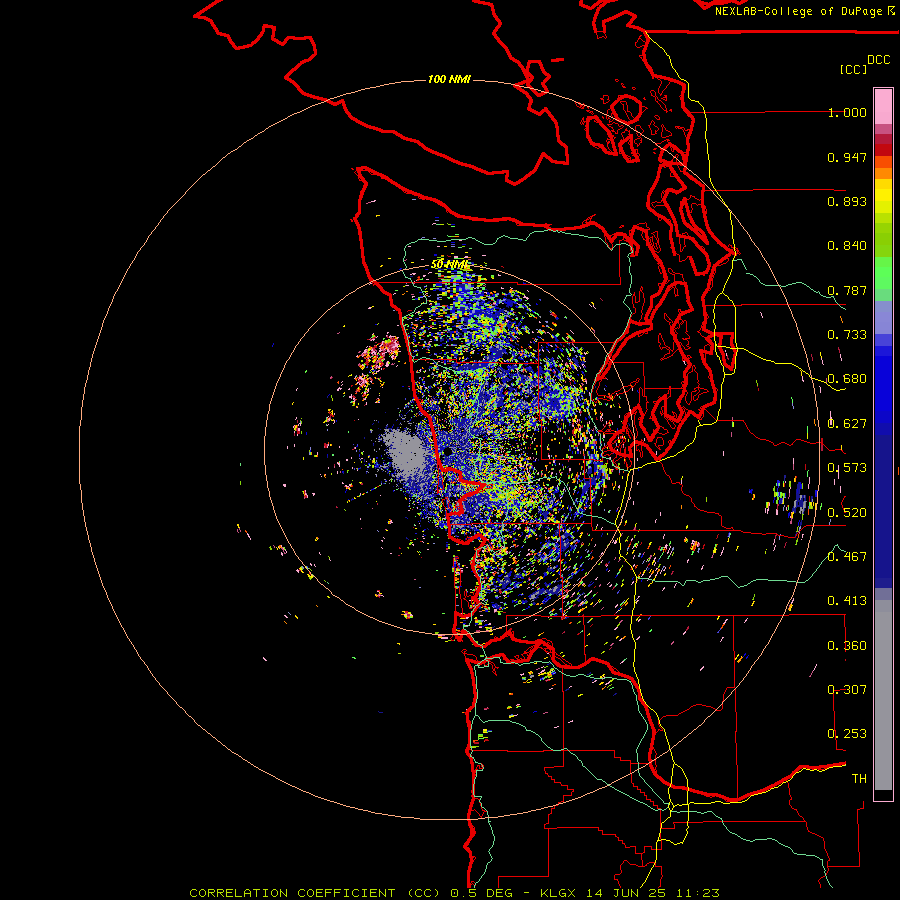Select the 0.947 scale value
900x900 pixels.
click(x=847, y=157)
